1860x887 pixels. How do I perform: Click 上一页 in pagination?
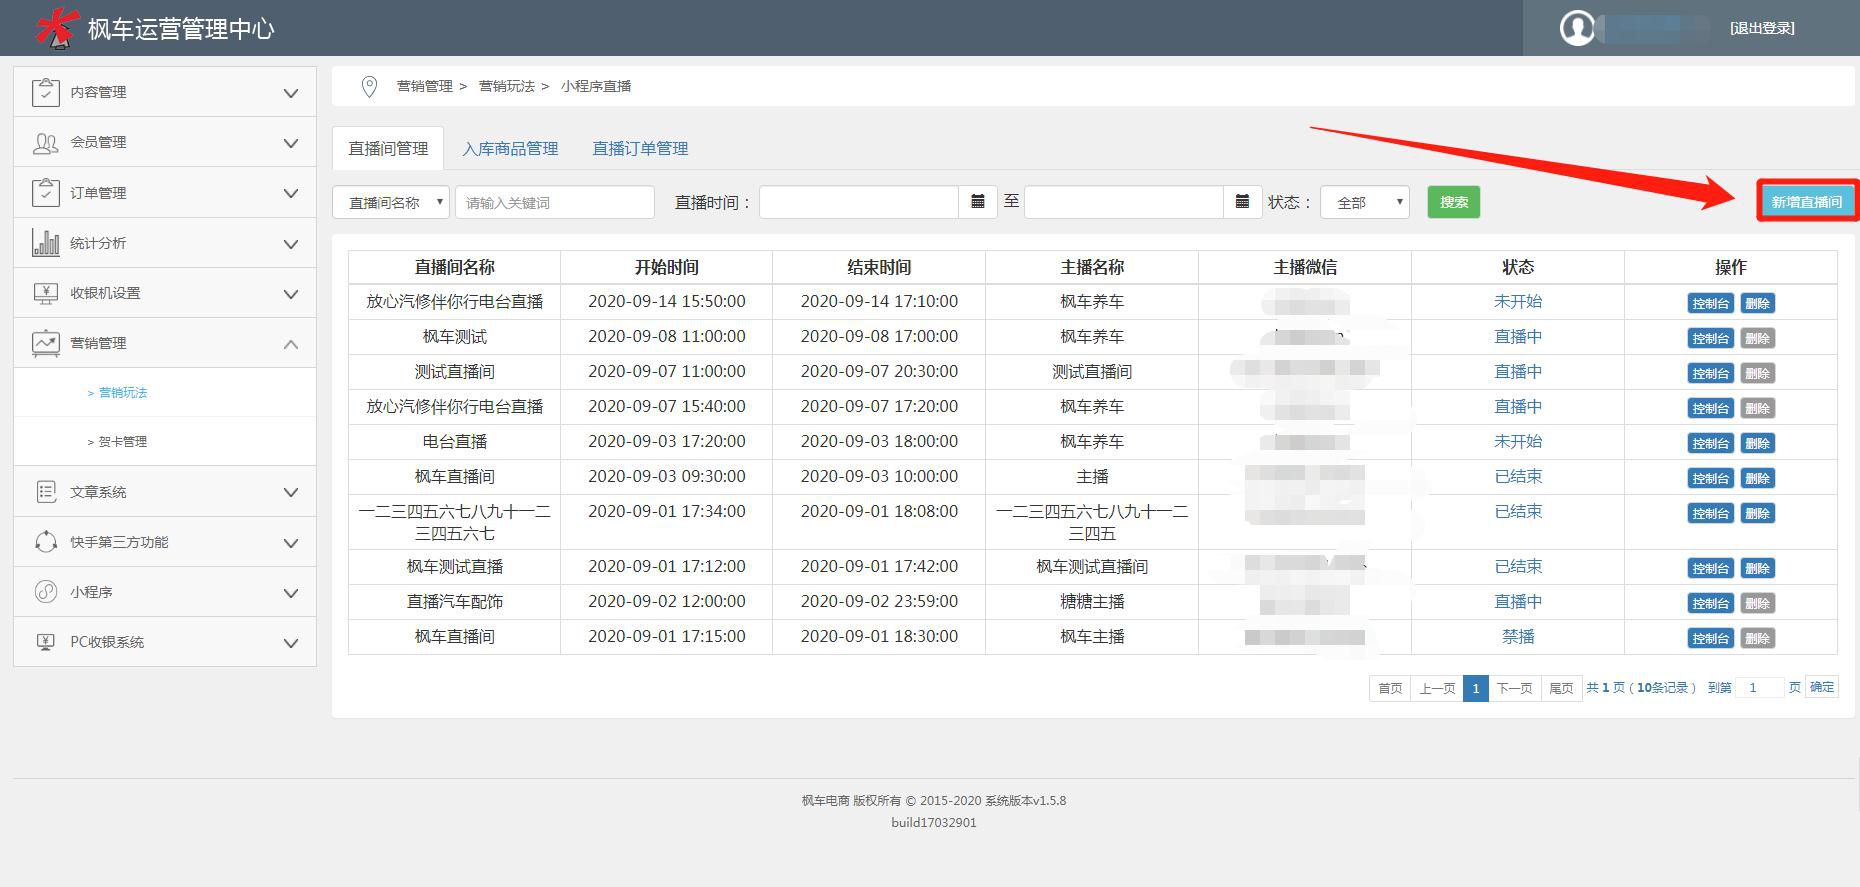pyautogui.click(x=1437, y=688)
